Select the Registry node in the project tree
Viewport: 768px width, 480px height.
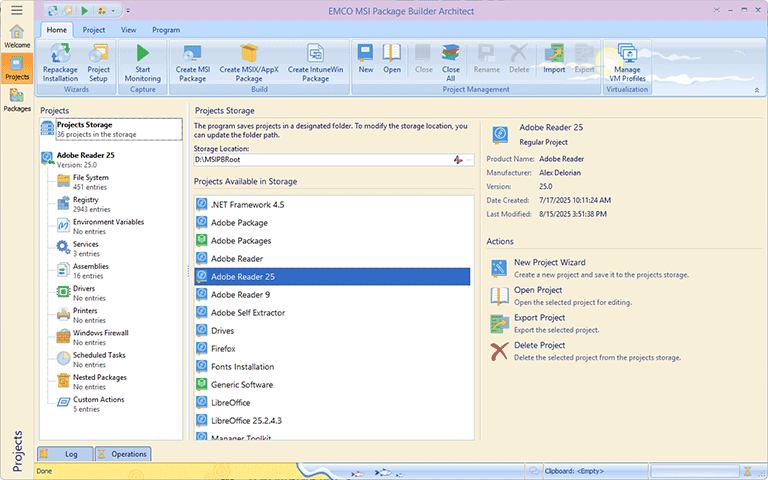pyautogui.click(x=86, y=200)
